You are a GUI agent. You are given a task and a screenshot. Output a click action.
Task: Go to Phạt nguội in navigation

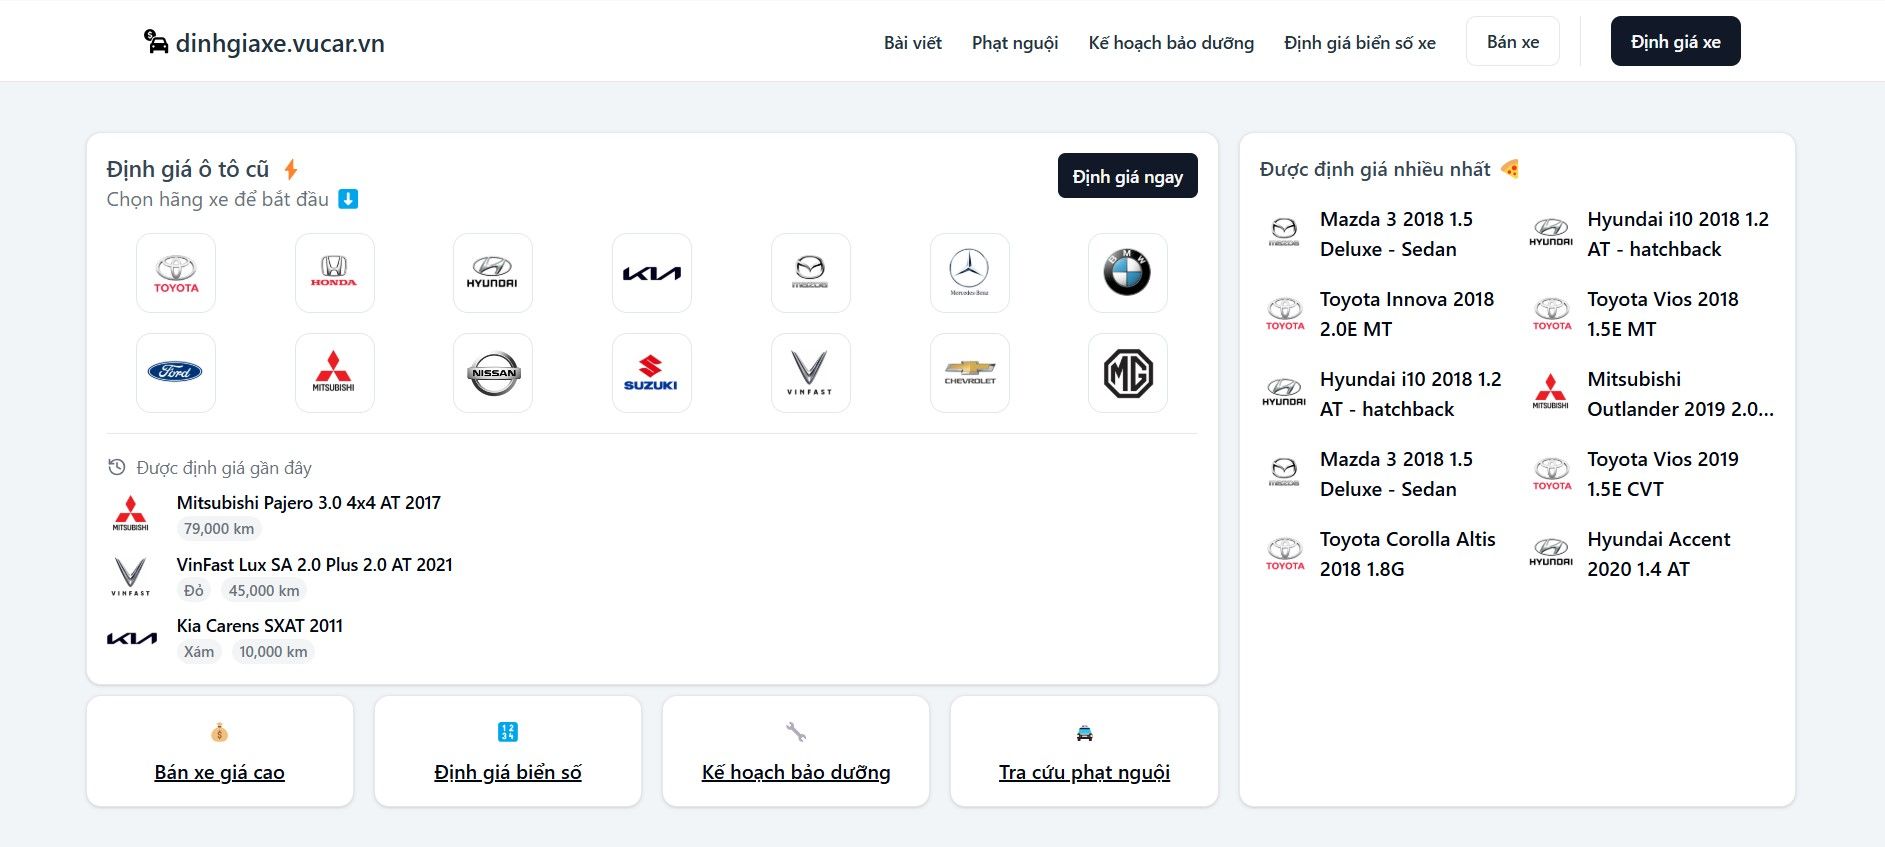point(1015,42)
